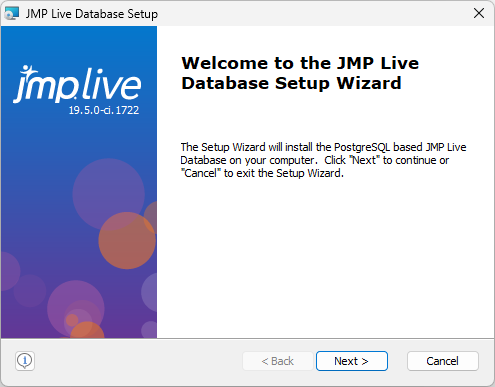The image size is (495, 387).
Task: Click the Welcome to the JMP Live heading
Action: (x=300, y=73)
